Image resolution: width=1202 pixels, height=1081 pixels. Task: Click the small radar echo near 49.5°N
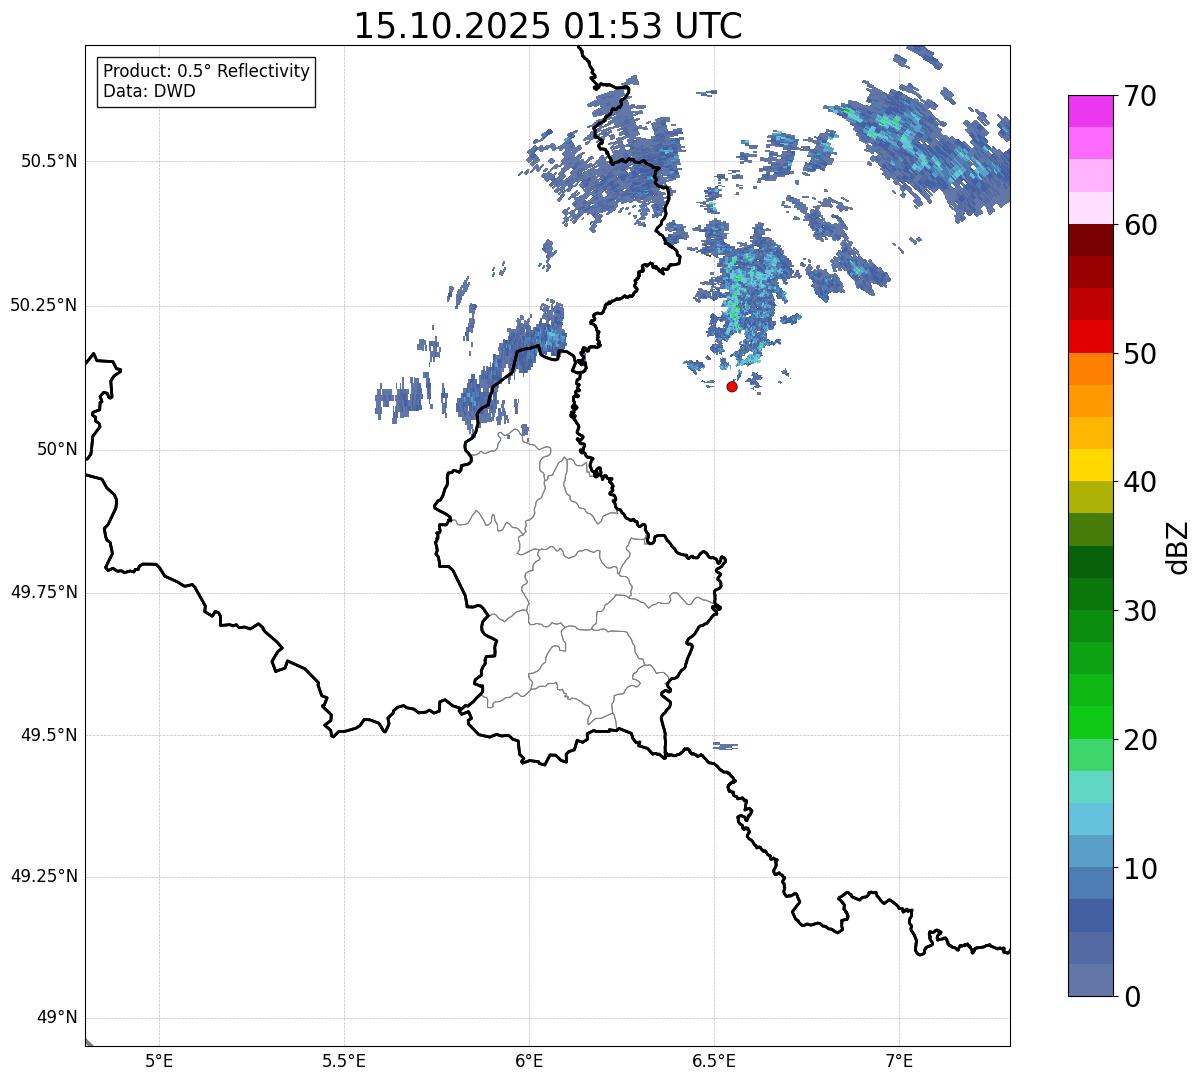point(726,746)
